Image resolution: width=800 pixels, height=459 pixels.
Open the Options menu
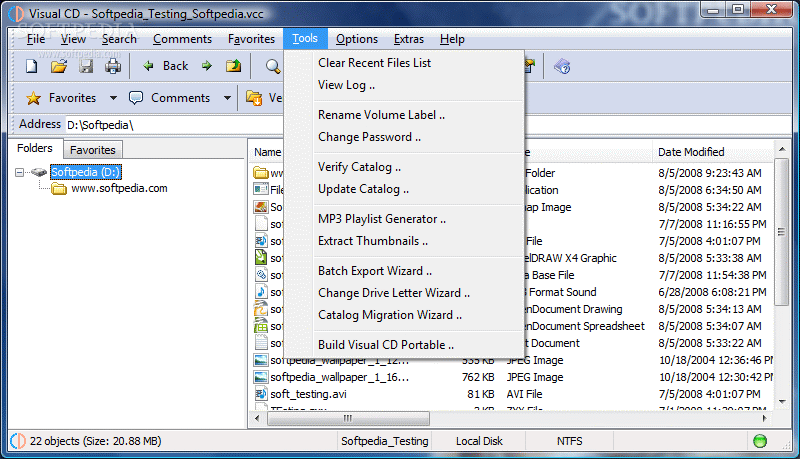point(357,39)
